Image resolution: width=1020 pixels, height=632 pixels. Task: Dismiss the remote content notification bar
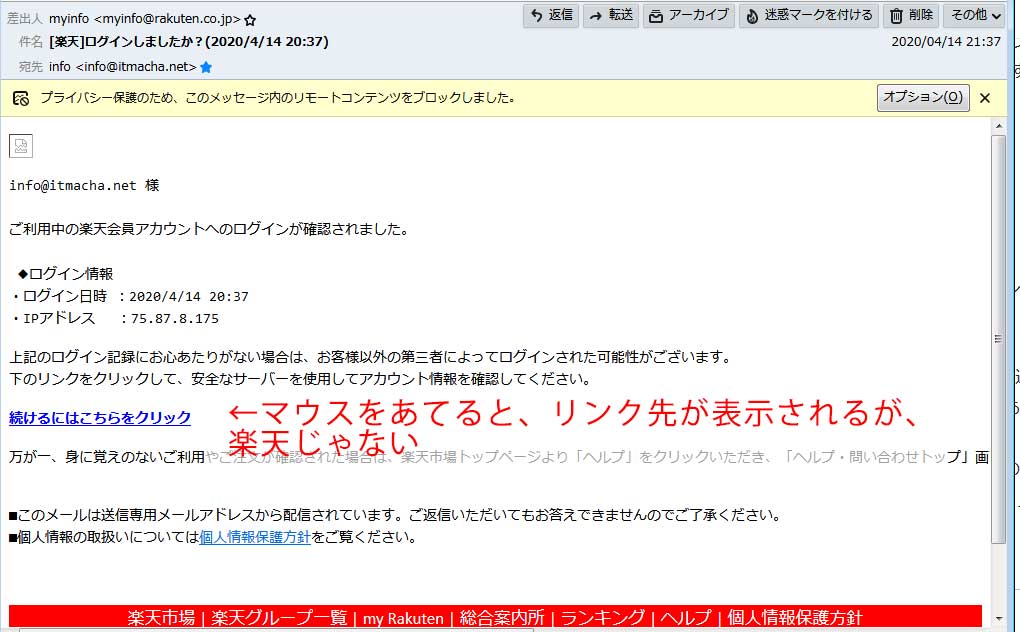985,98
